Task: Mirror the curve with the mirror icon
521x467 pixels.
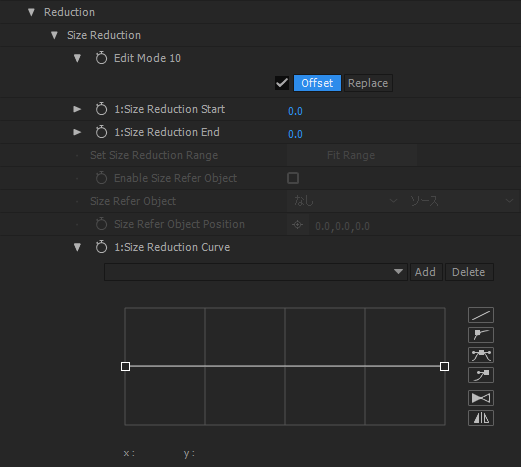Action: [481, 418]
